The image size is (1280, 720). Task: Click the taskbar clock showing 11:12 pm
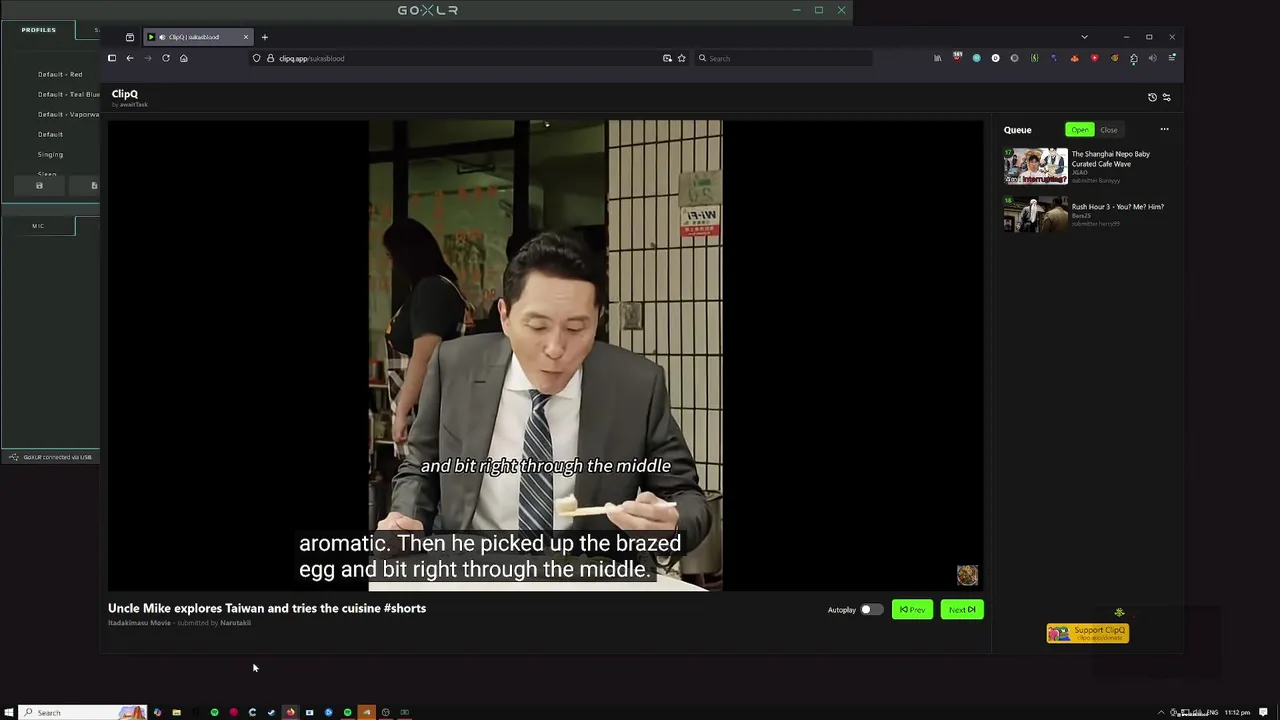pyautogui.click(x=1237, y=712)
